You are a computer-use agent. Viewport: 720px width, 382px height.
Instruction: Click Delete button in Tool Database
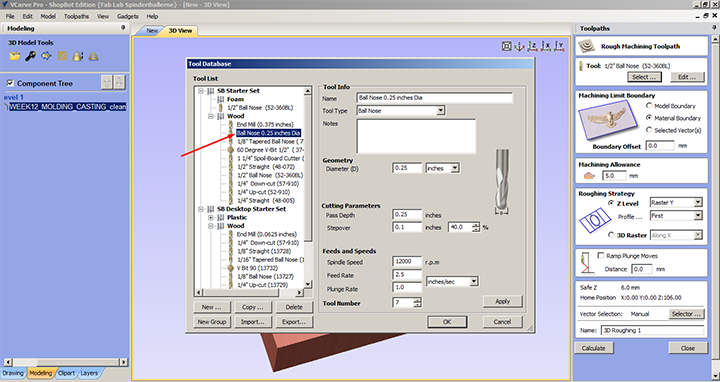(x=294, y=307)
